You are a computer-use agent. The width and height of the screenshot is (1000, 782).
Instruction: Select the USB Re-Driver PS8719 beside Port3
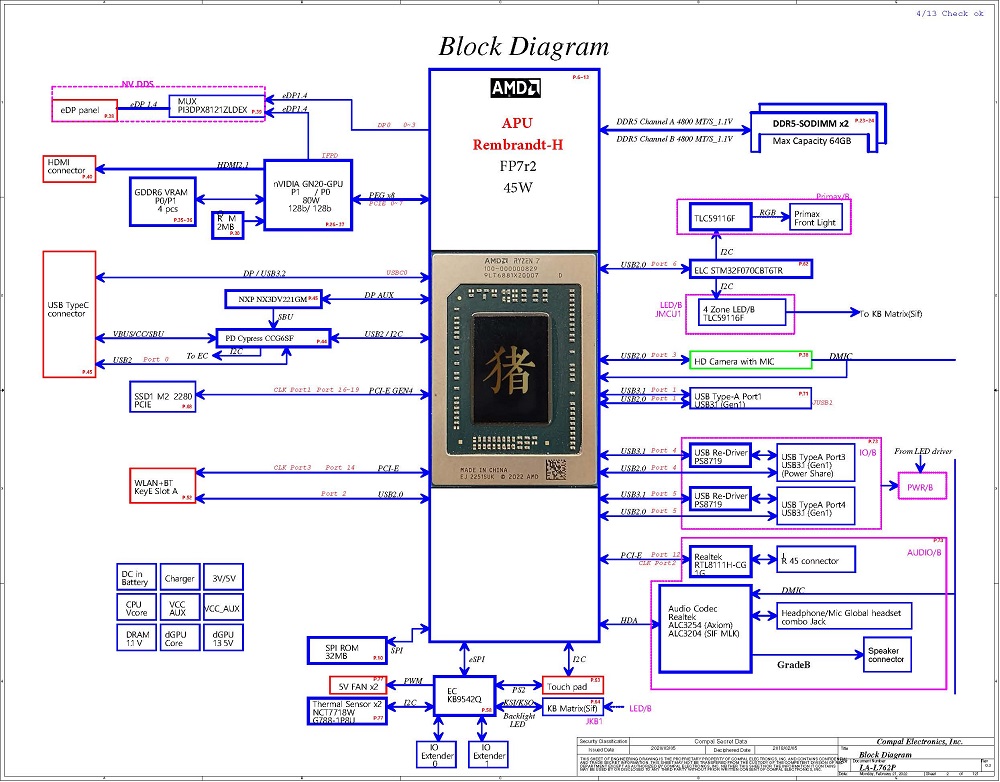[721, 455]
